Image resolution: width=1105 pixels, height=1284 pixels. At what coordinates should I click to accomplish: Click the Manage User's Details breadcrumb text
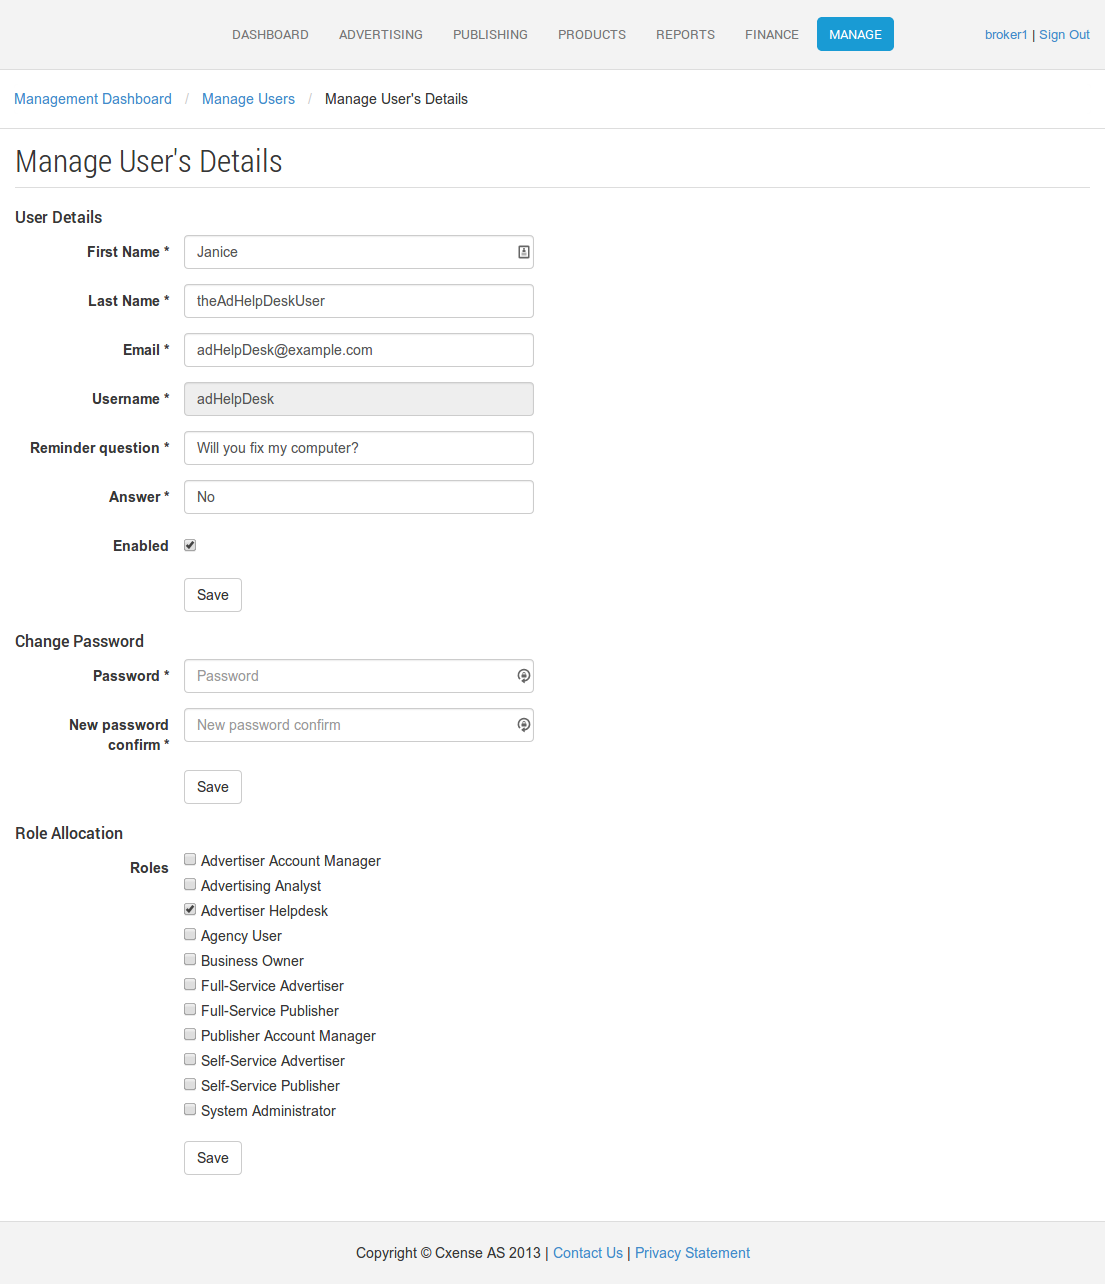(396, 99)
